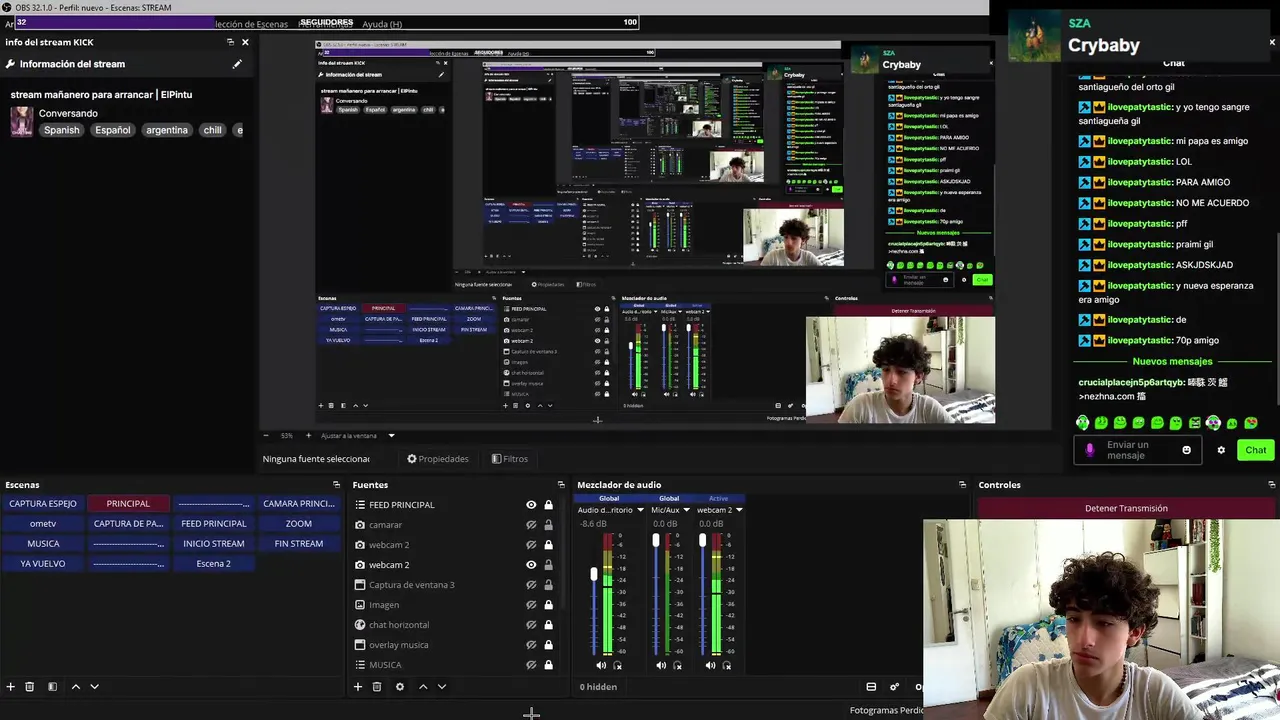Remove selected source with trash icon

[x=377, y=687]
